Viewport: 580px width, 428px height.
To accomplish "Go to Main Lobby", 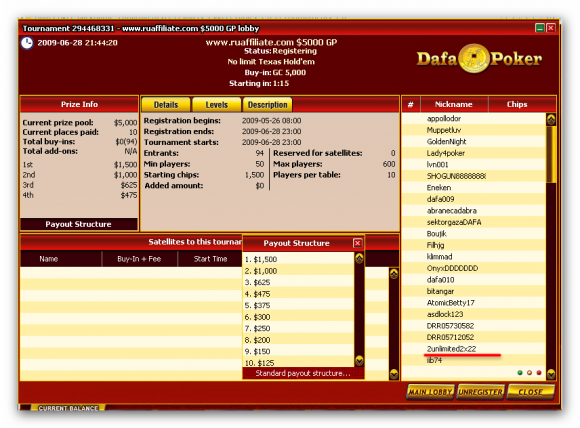I will 430,392.
